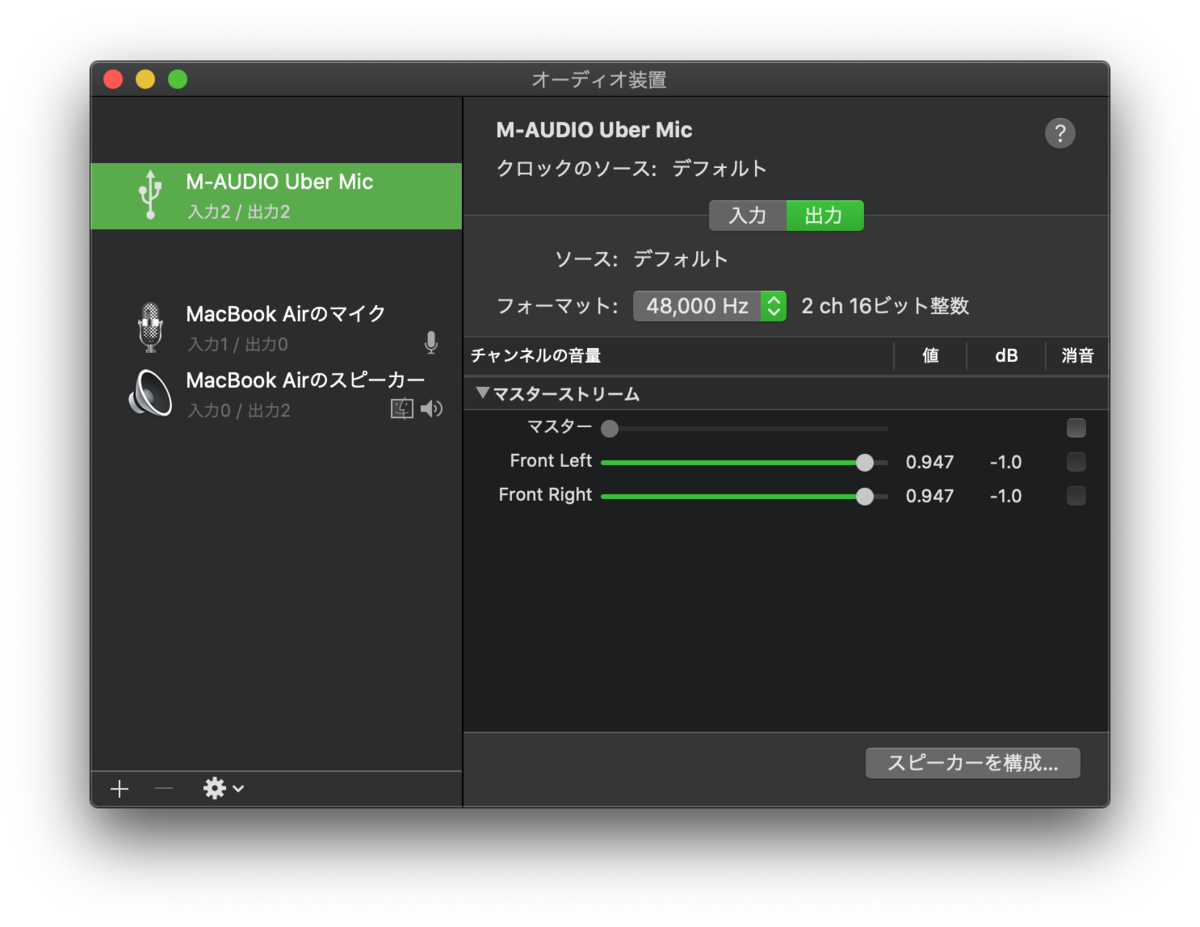Viewport: 1200px width, 927px height.
Task: Mute the Front Left channel
Action: point(1076,462)
